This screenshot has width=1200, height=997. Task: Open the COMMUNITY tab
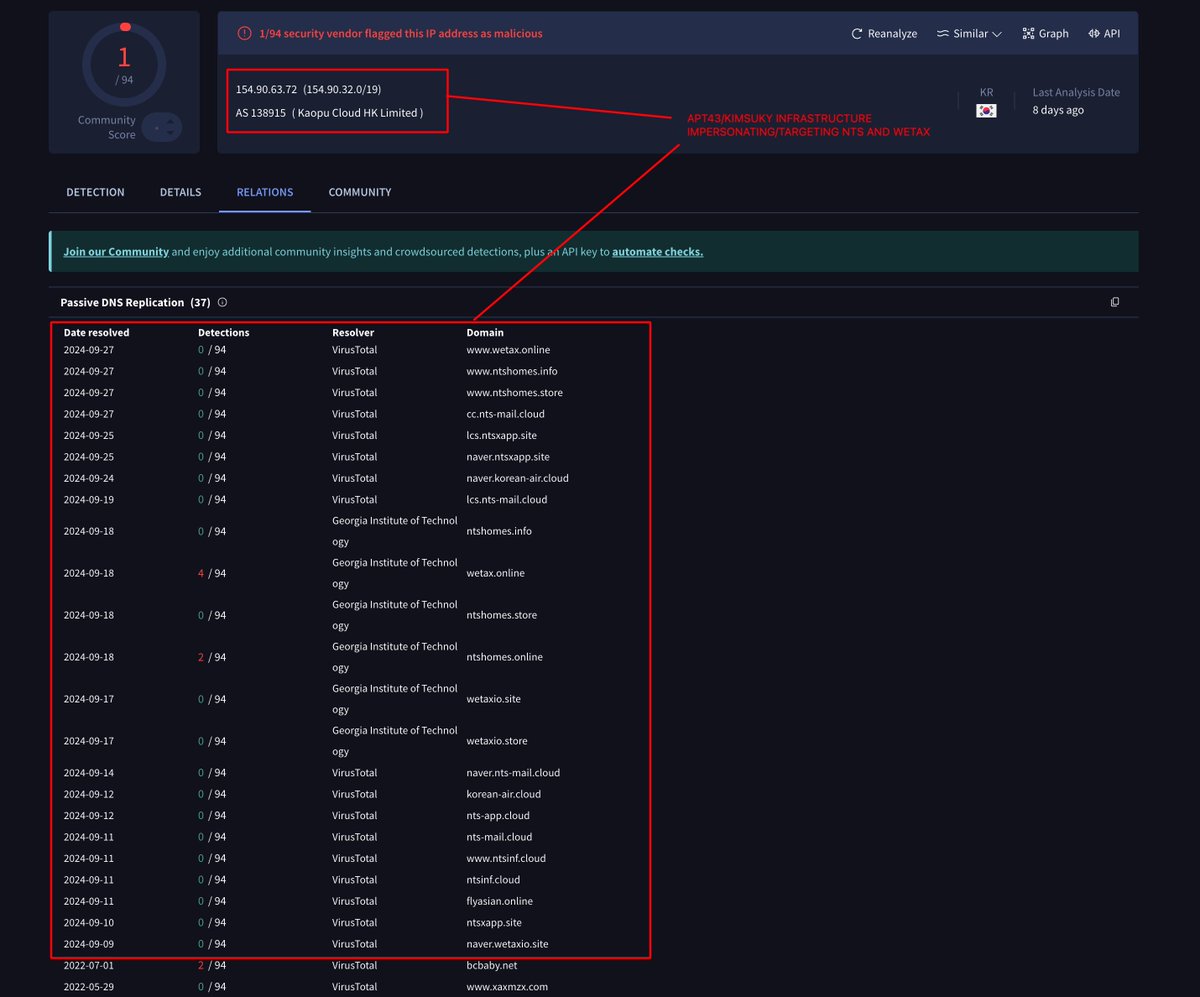[x=359, y=192]
